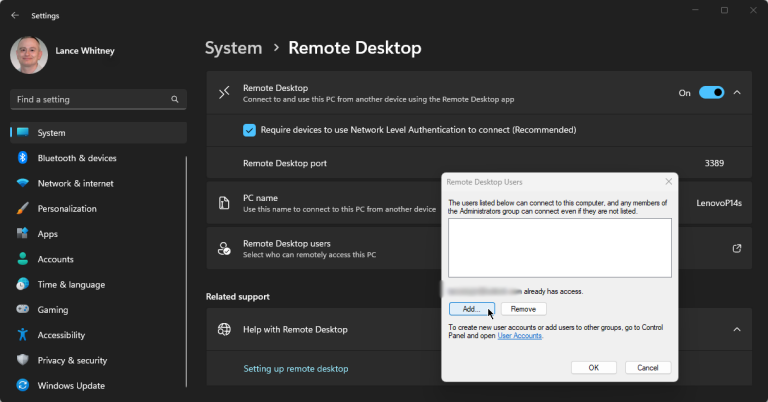Click the Privacy & security shield icon
The height and width of the screenshot is (402, 768).
pos(23,360)
